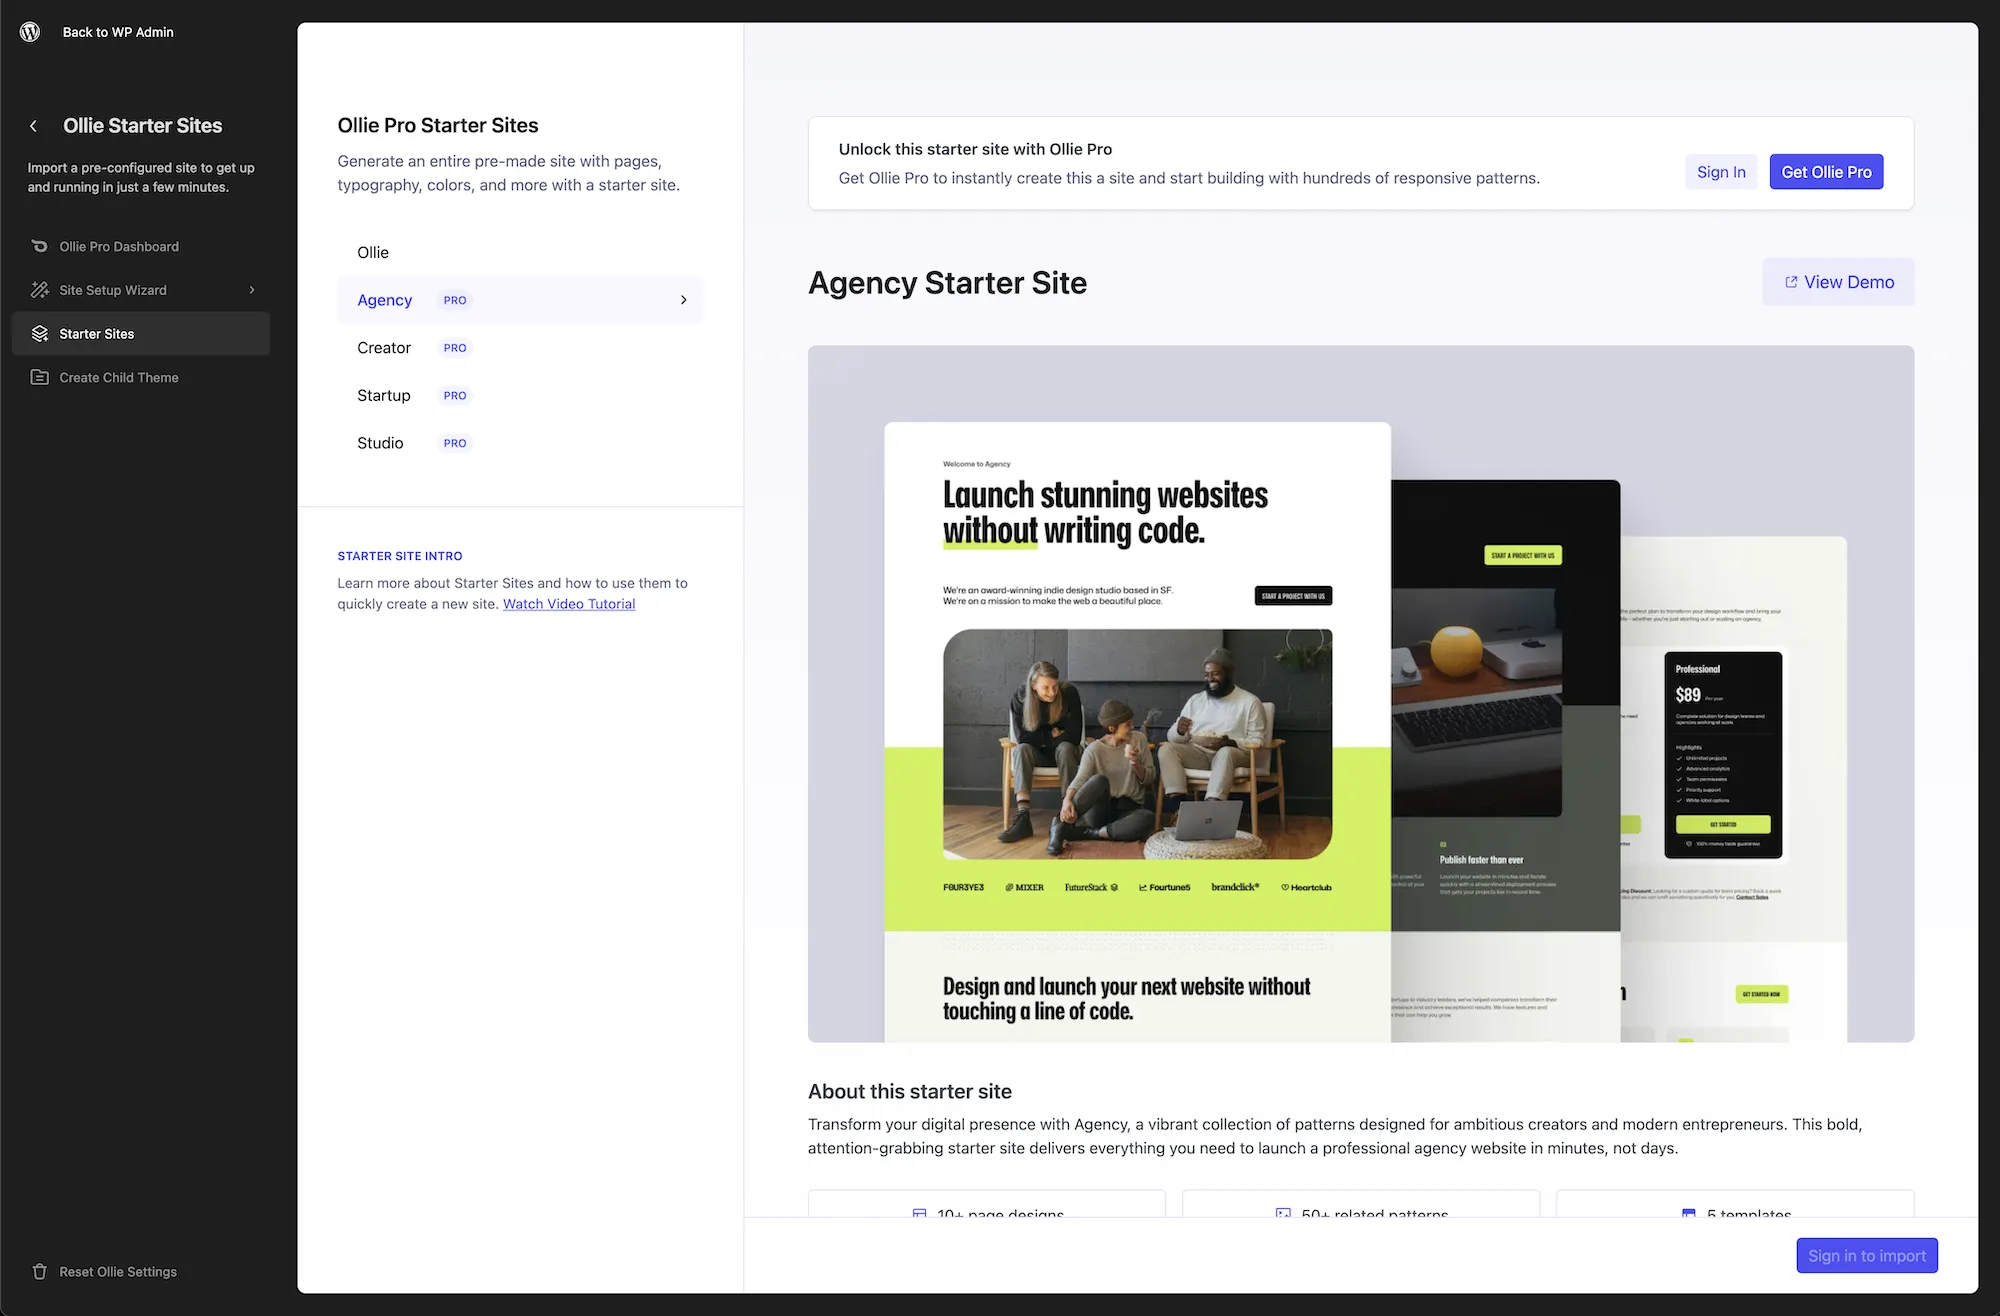This screenshot has width=2000, height=1316.
Task: Open Ollie Pro Dashboard icon
Action: tap(40, 246)
